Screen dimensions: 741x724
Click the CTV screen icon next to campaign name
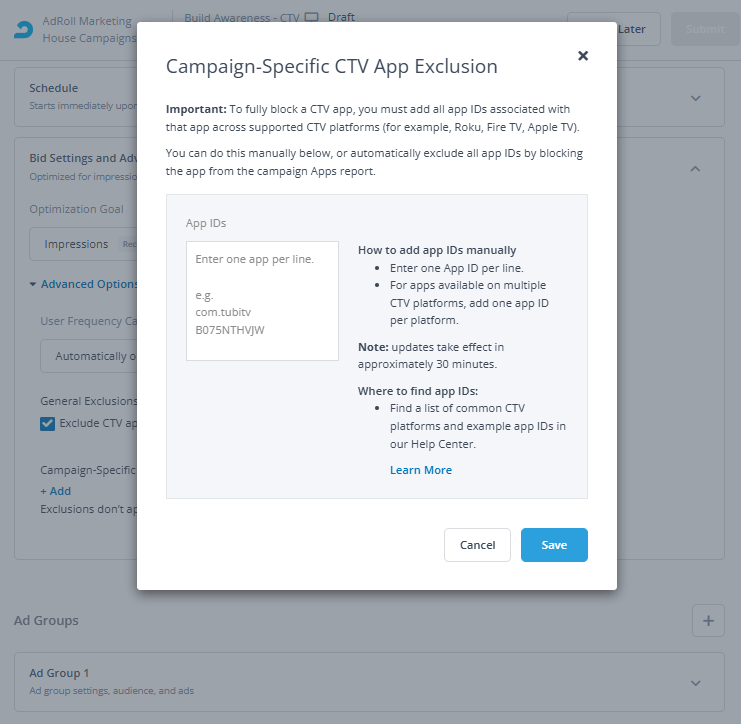point(311,17)
